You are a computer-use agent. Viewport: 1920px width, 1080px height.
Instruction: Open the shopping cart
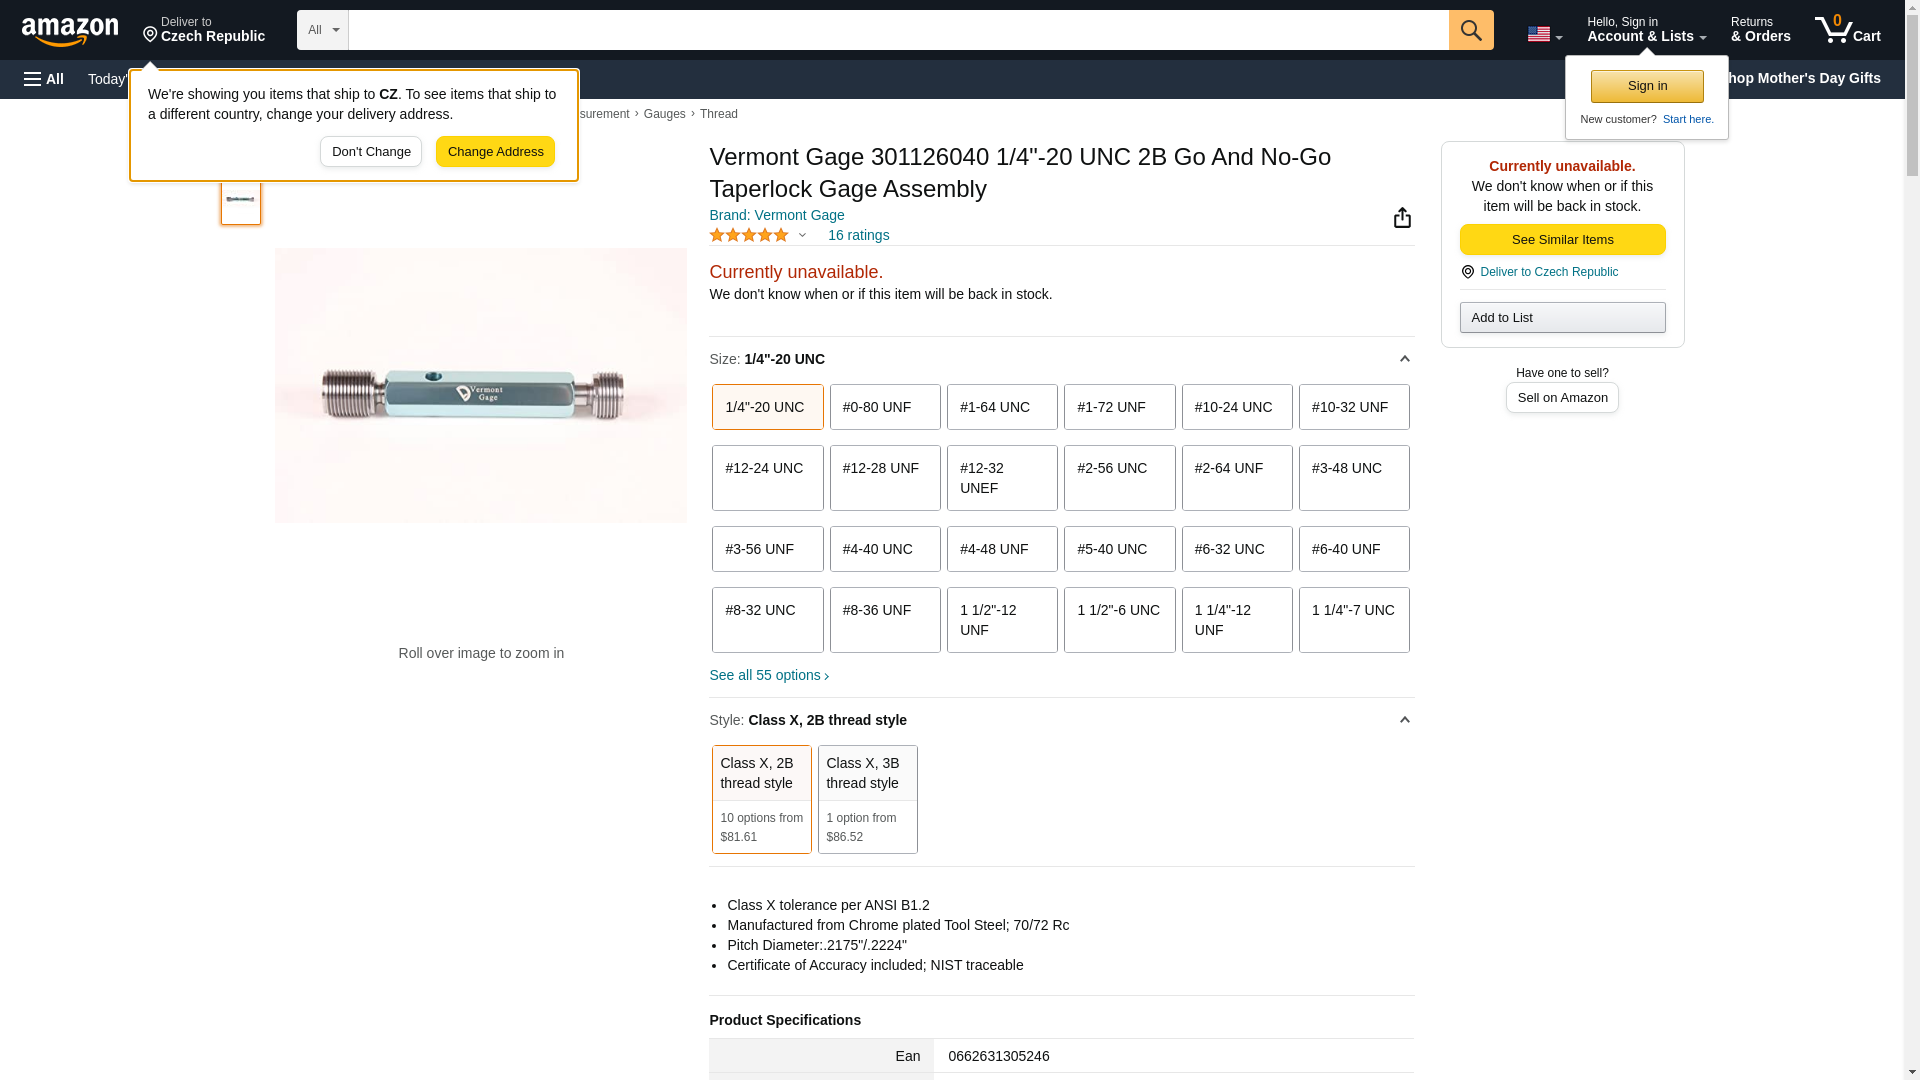(x=1847, y=30)
